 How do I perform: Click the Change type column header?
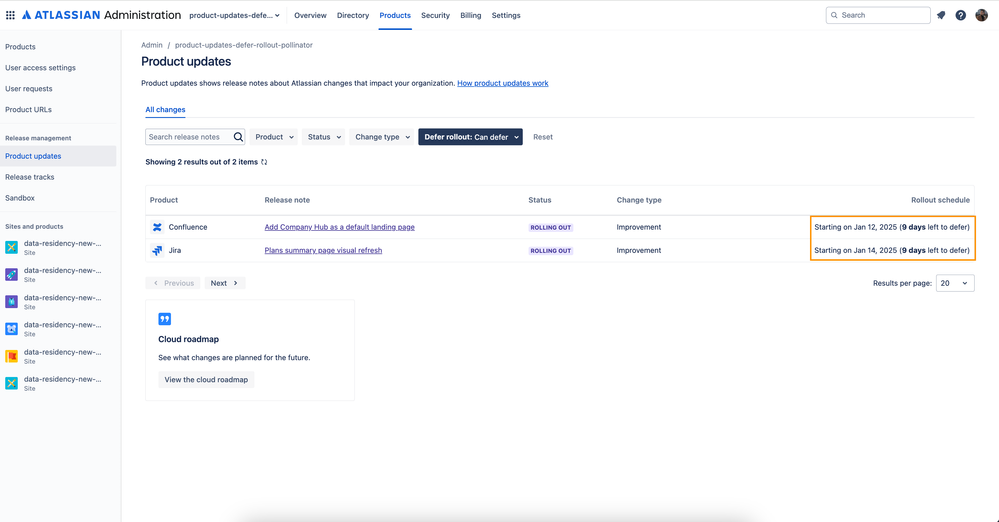click(x=639, y=200)
